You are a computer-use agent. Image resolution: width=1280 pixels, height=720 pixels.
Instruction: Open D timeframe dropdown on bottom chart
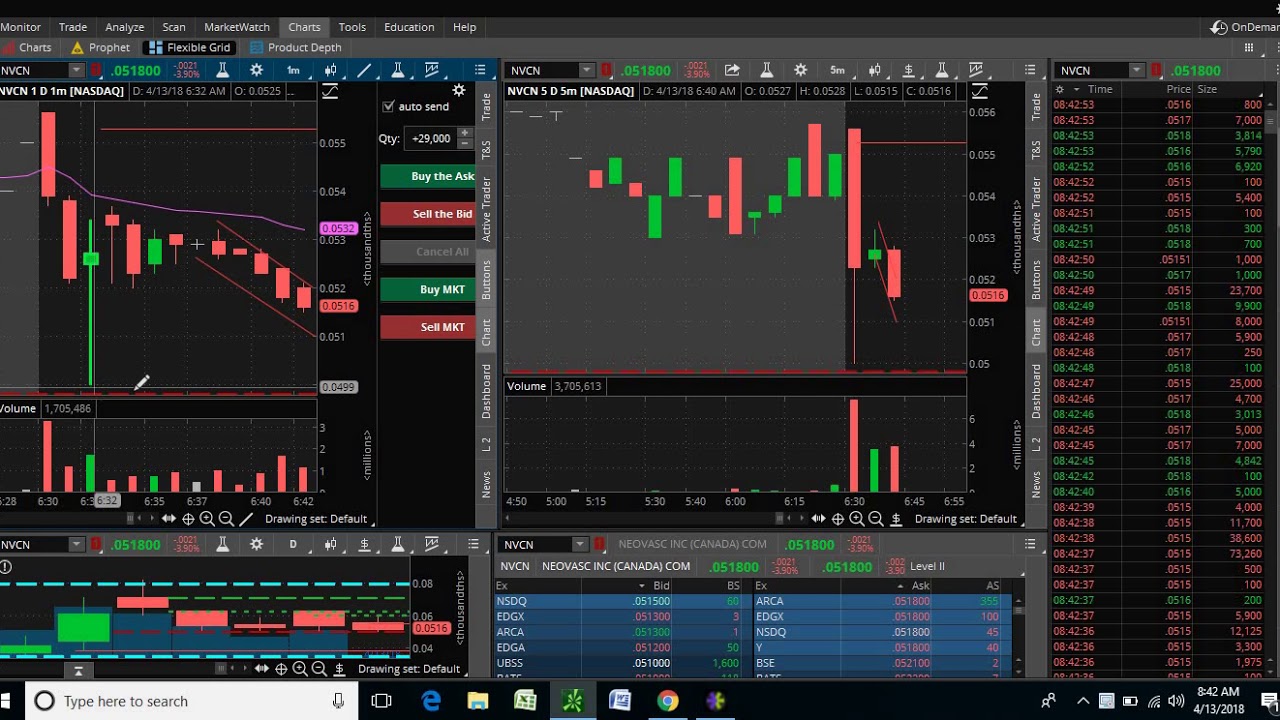point(293,544)
